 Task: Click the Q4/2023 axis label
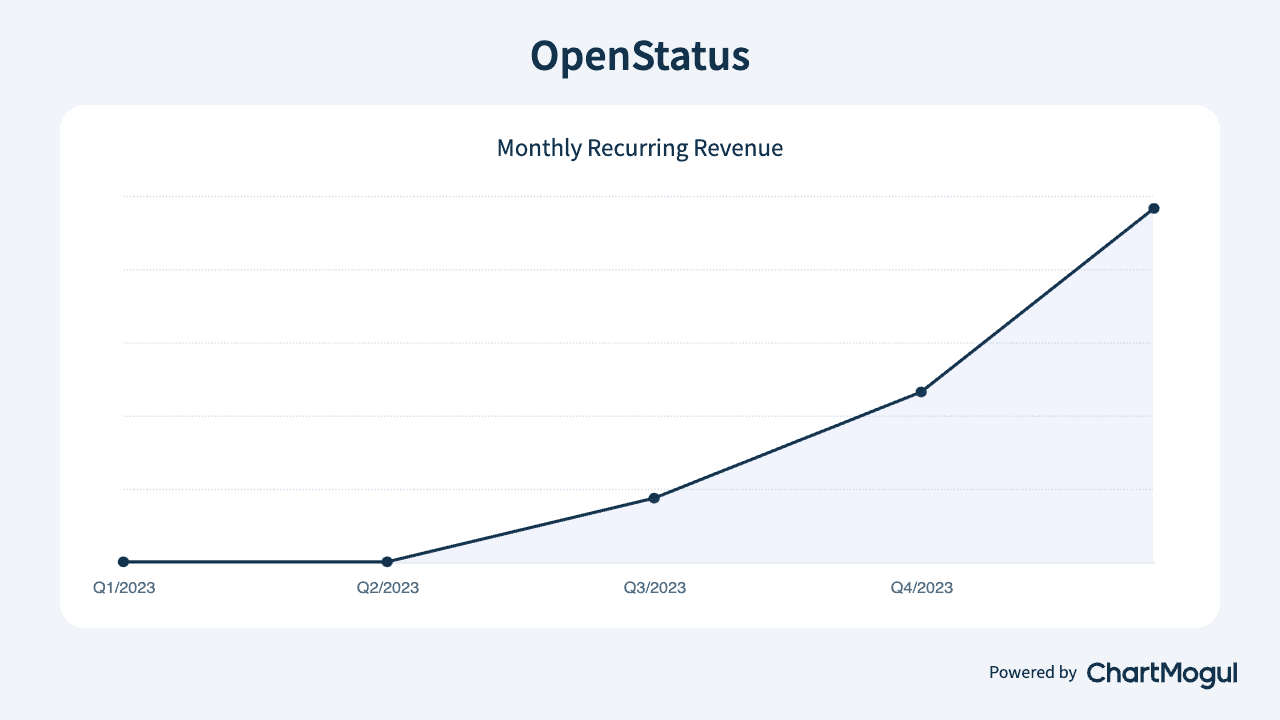pyautogui.click(x=920, y=588)
